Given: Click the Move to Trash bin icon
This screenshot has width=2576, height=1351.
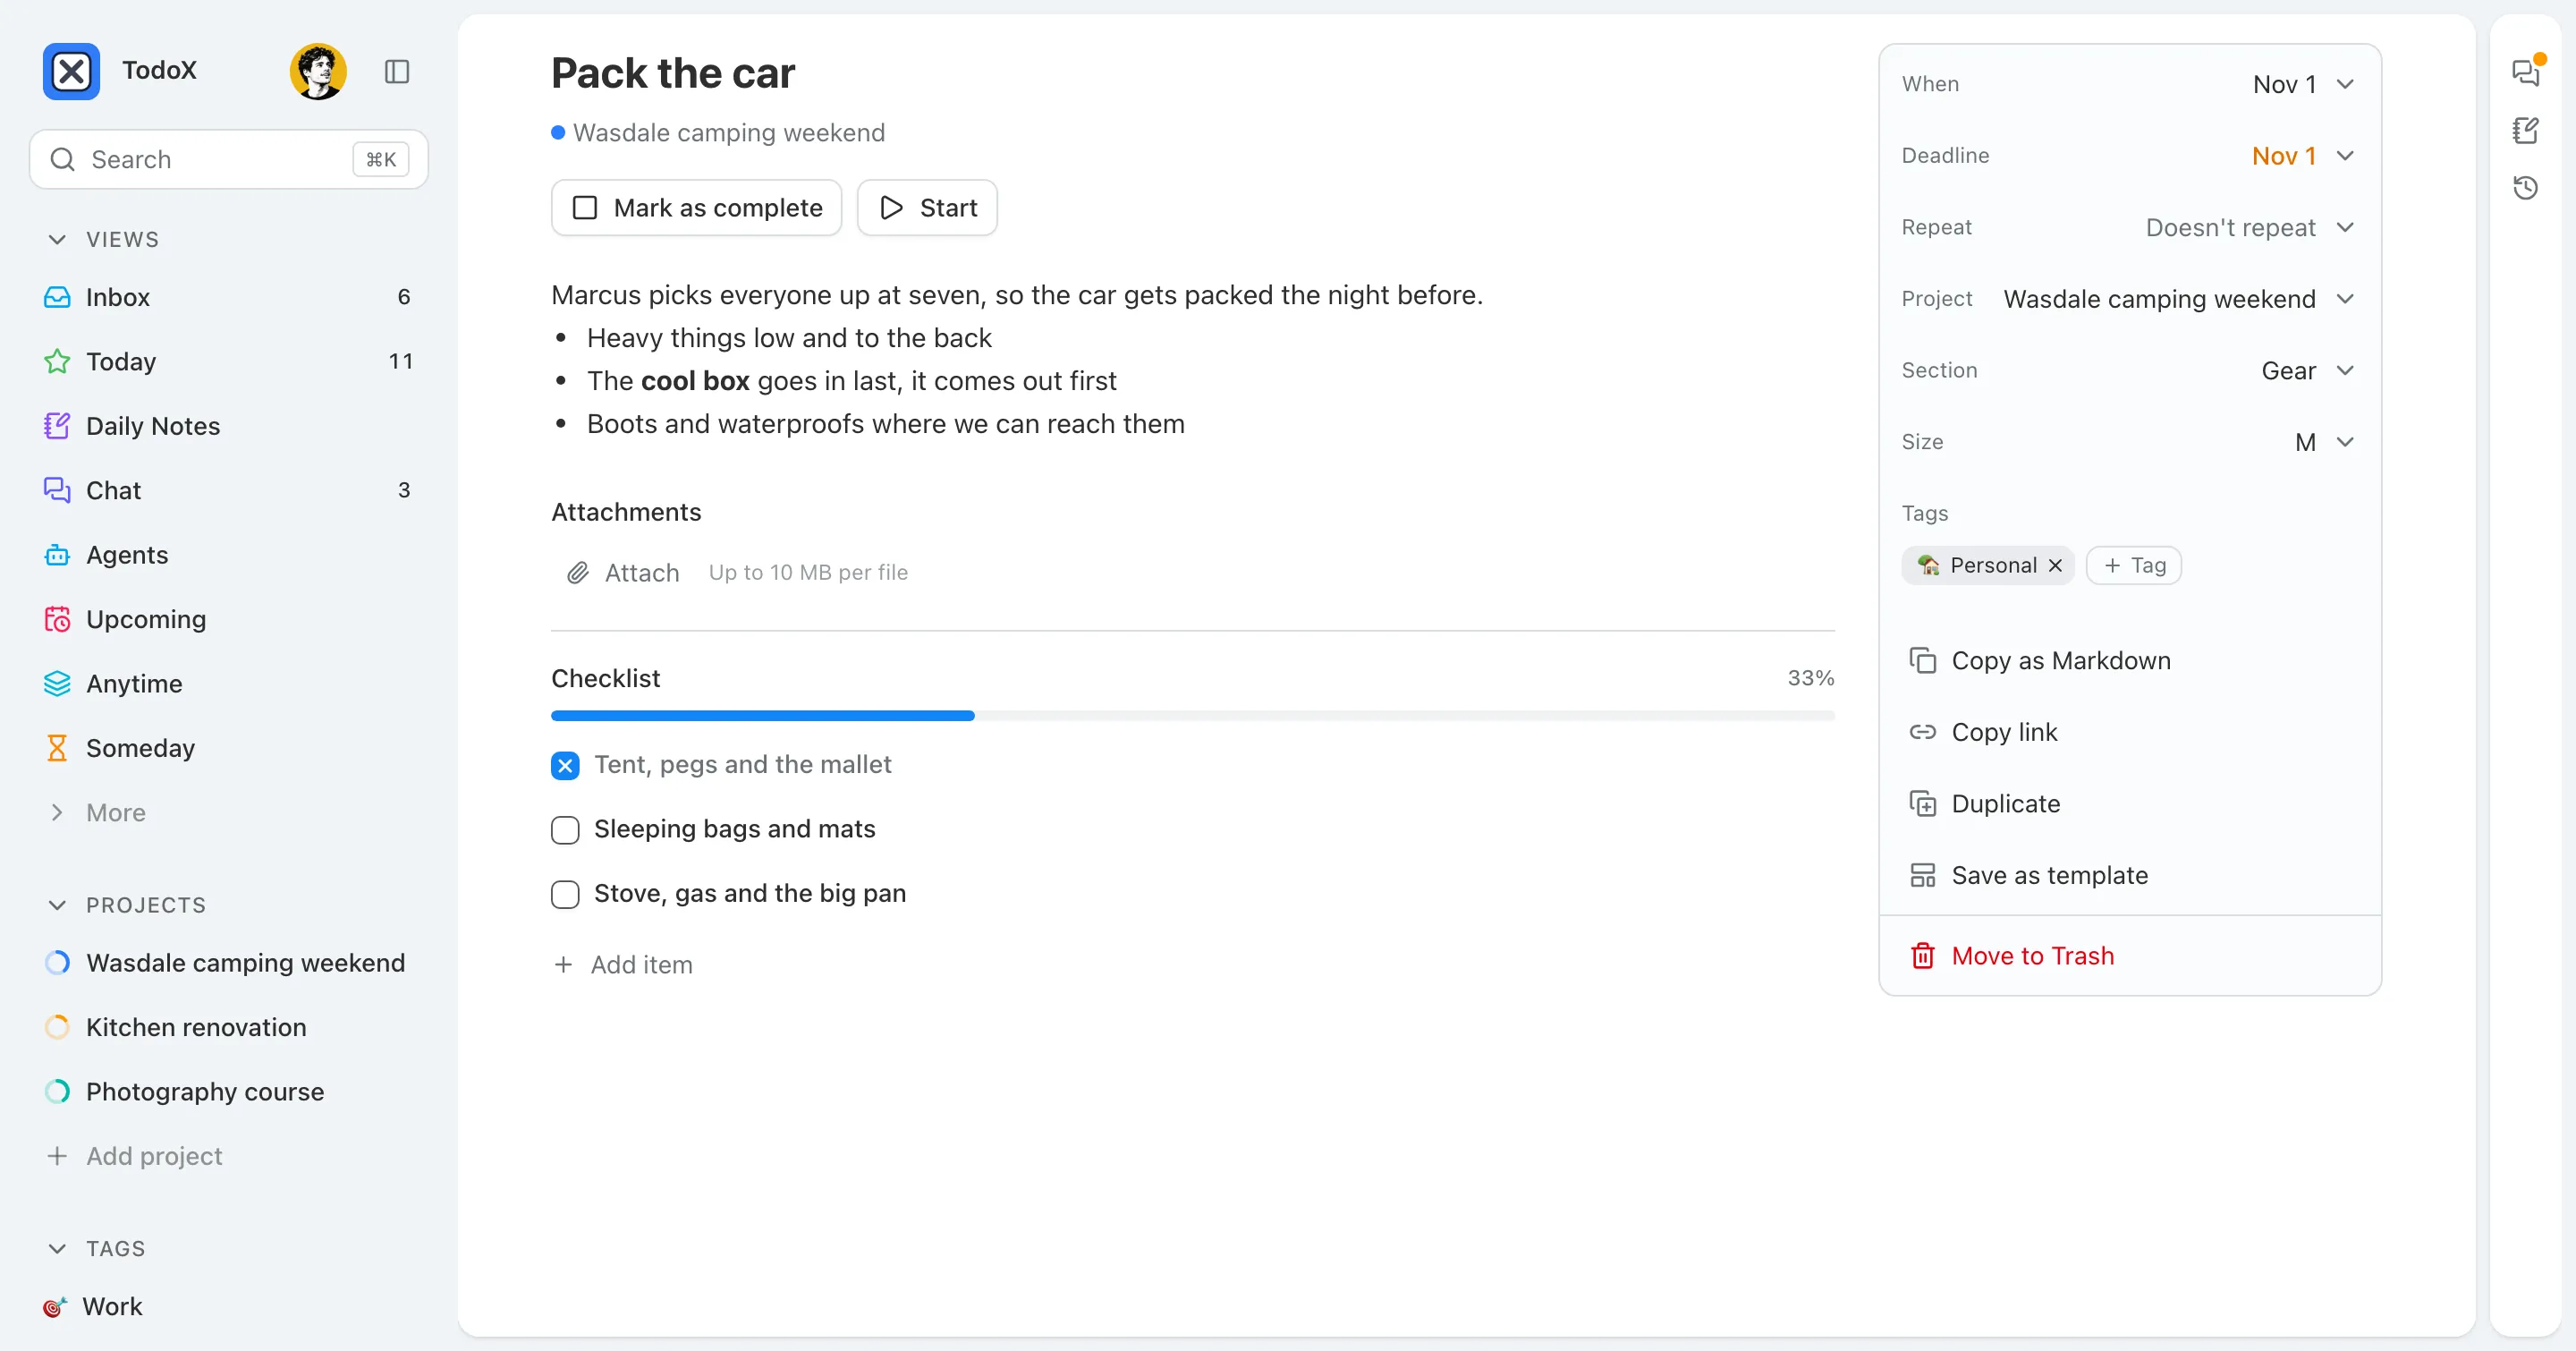Looking at the screenshot, I should click(1922, 956).
